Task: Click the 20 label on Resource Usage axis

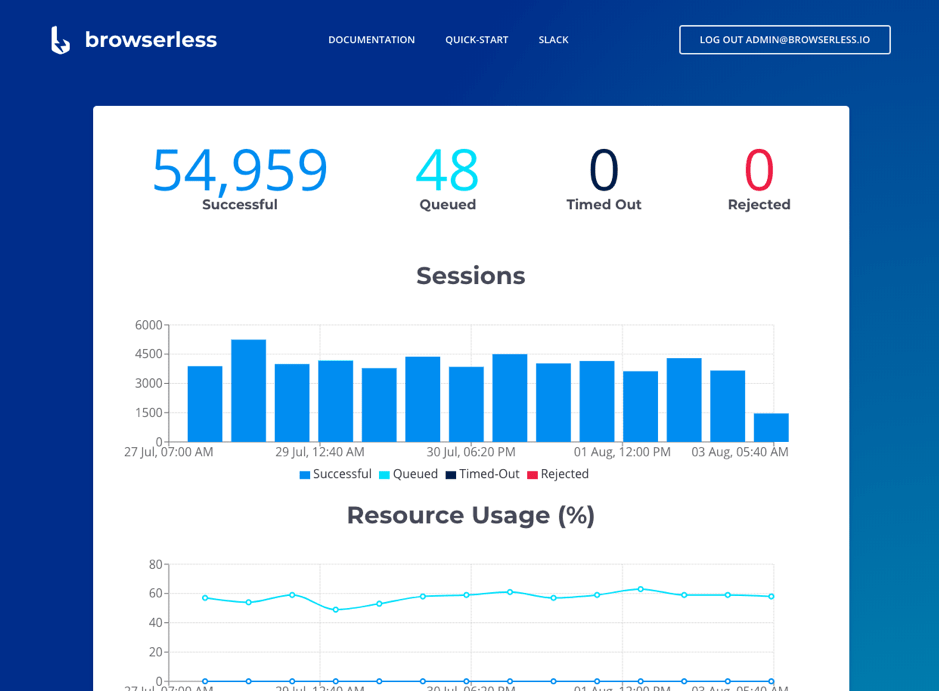Action: point(156,652)
